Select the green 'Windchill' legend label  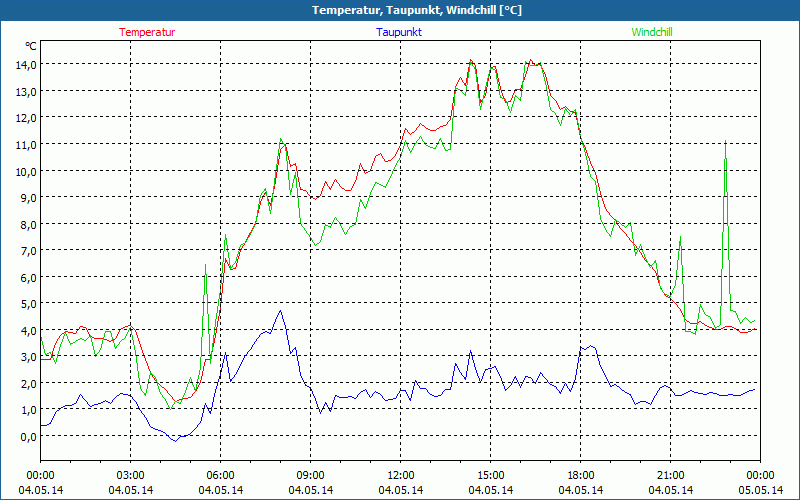[652, 32]
